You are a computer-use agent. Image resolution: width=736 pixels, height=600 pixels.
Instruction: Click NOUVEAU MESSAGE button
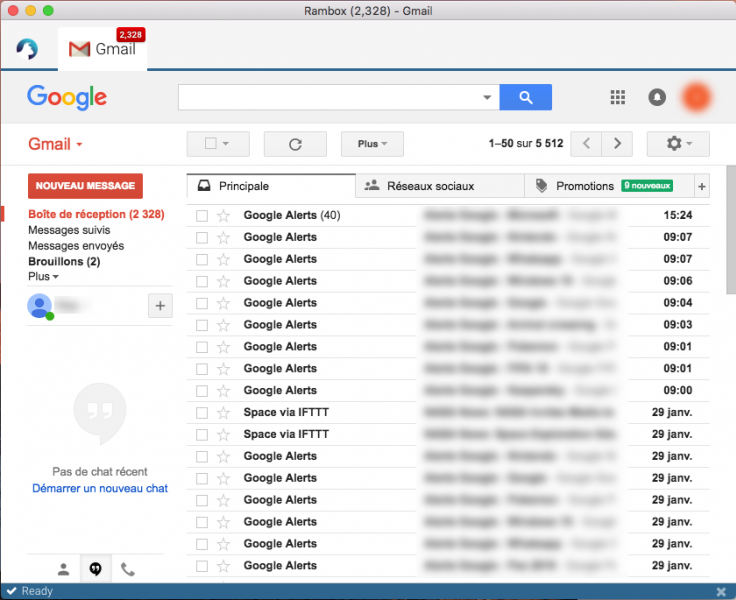click(x=85, y=186)
